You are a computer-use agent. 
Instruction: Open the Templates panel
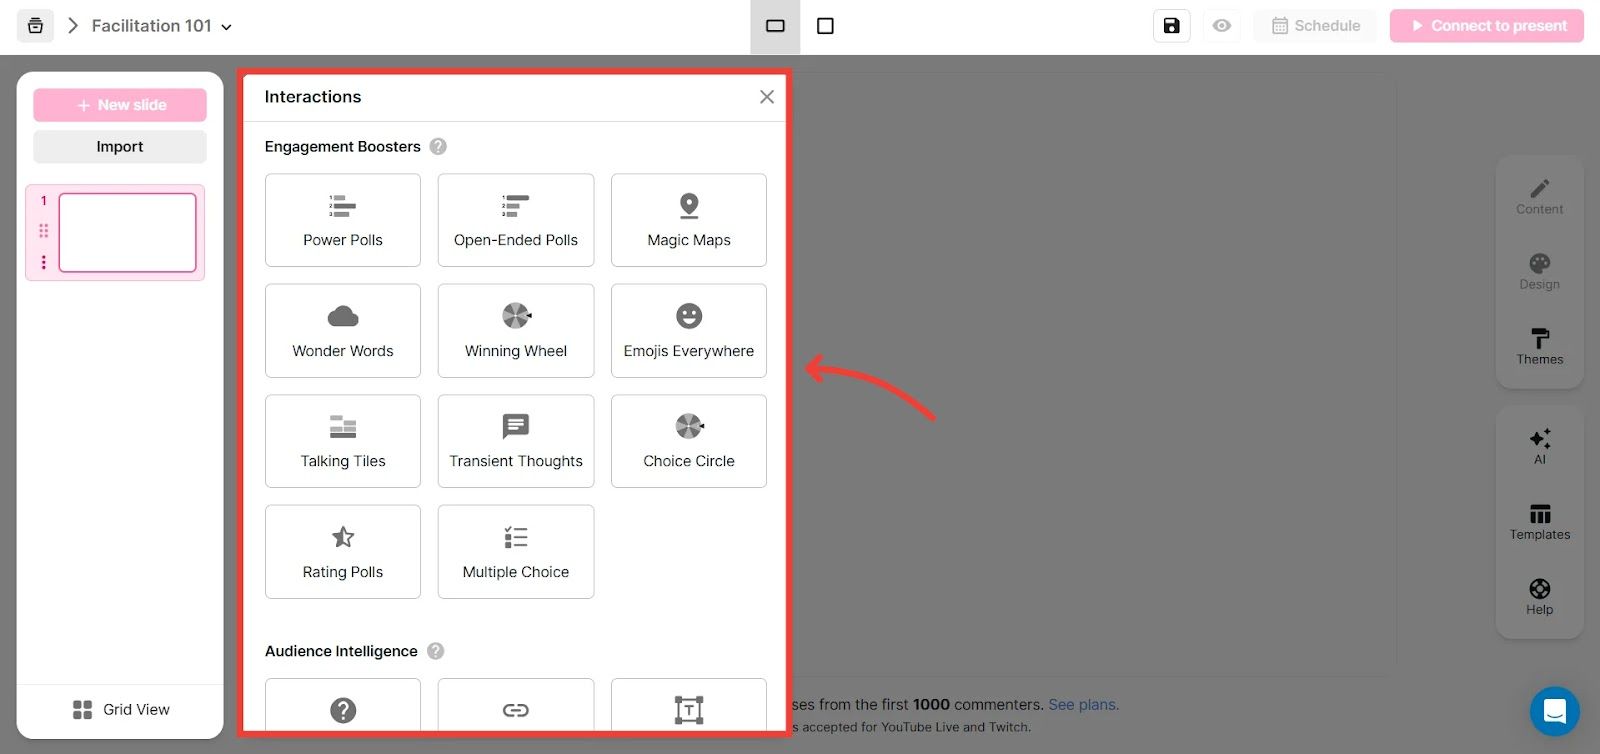tap(1539, 521)
